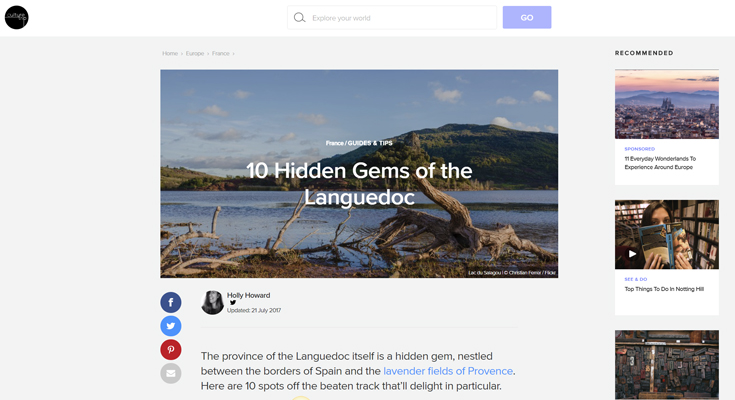Viewport: 735px width, 400px height.
Task: Open lavender fields of Provence link
Action: (448, 371)
